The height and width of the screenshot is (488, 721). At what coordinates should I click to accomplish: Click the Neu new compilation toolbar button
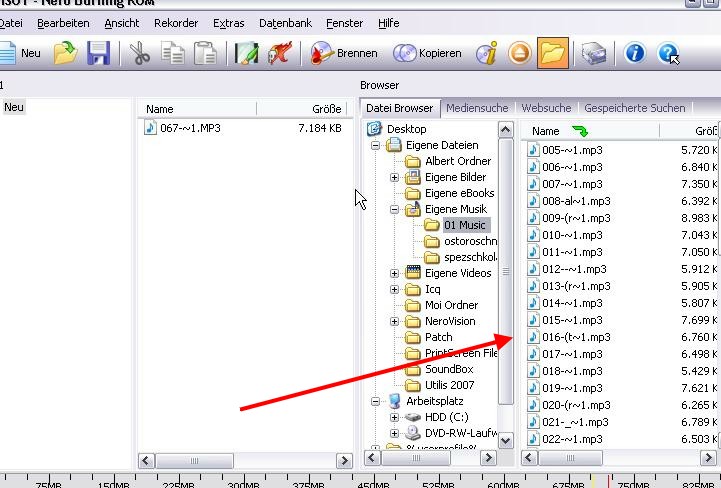coord(20,53)
